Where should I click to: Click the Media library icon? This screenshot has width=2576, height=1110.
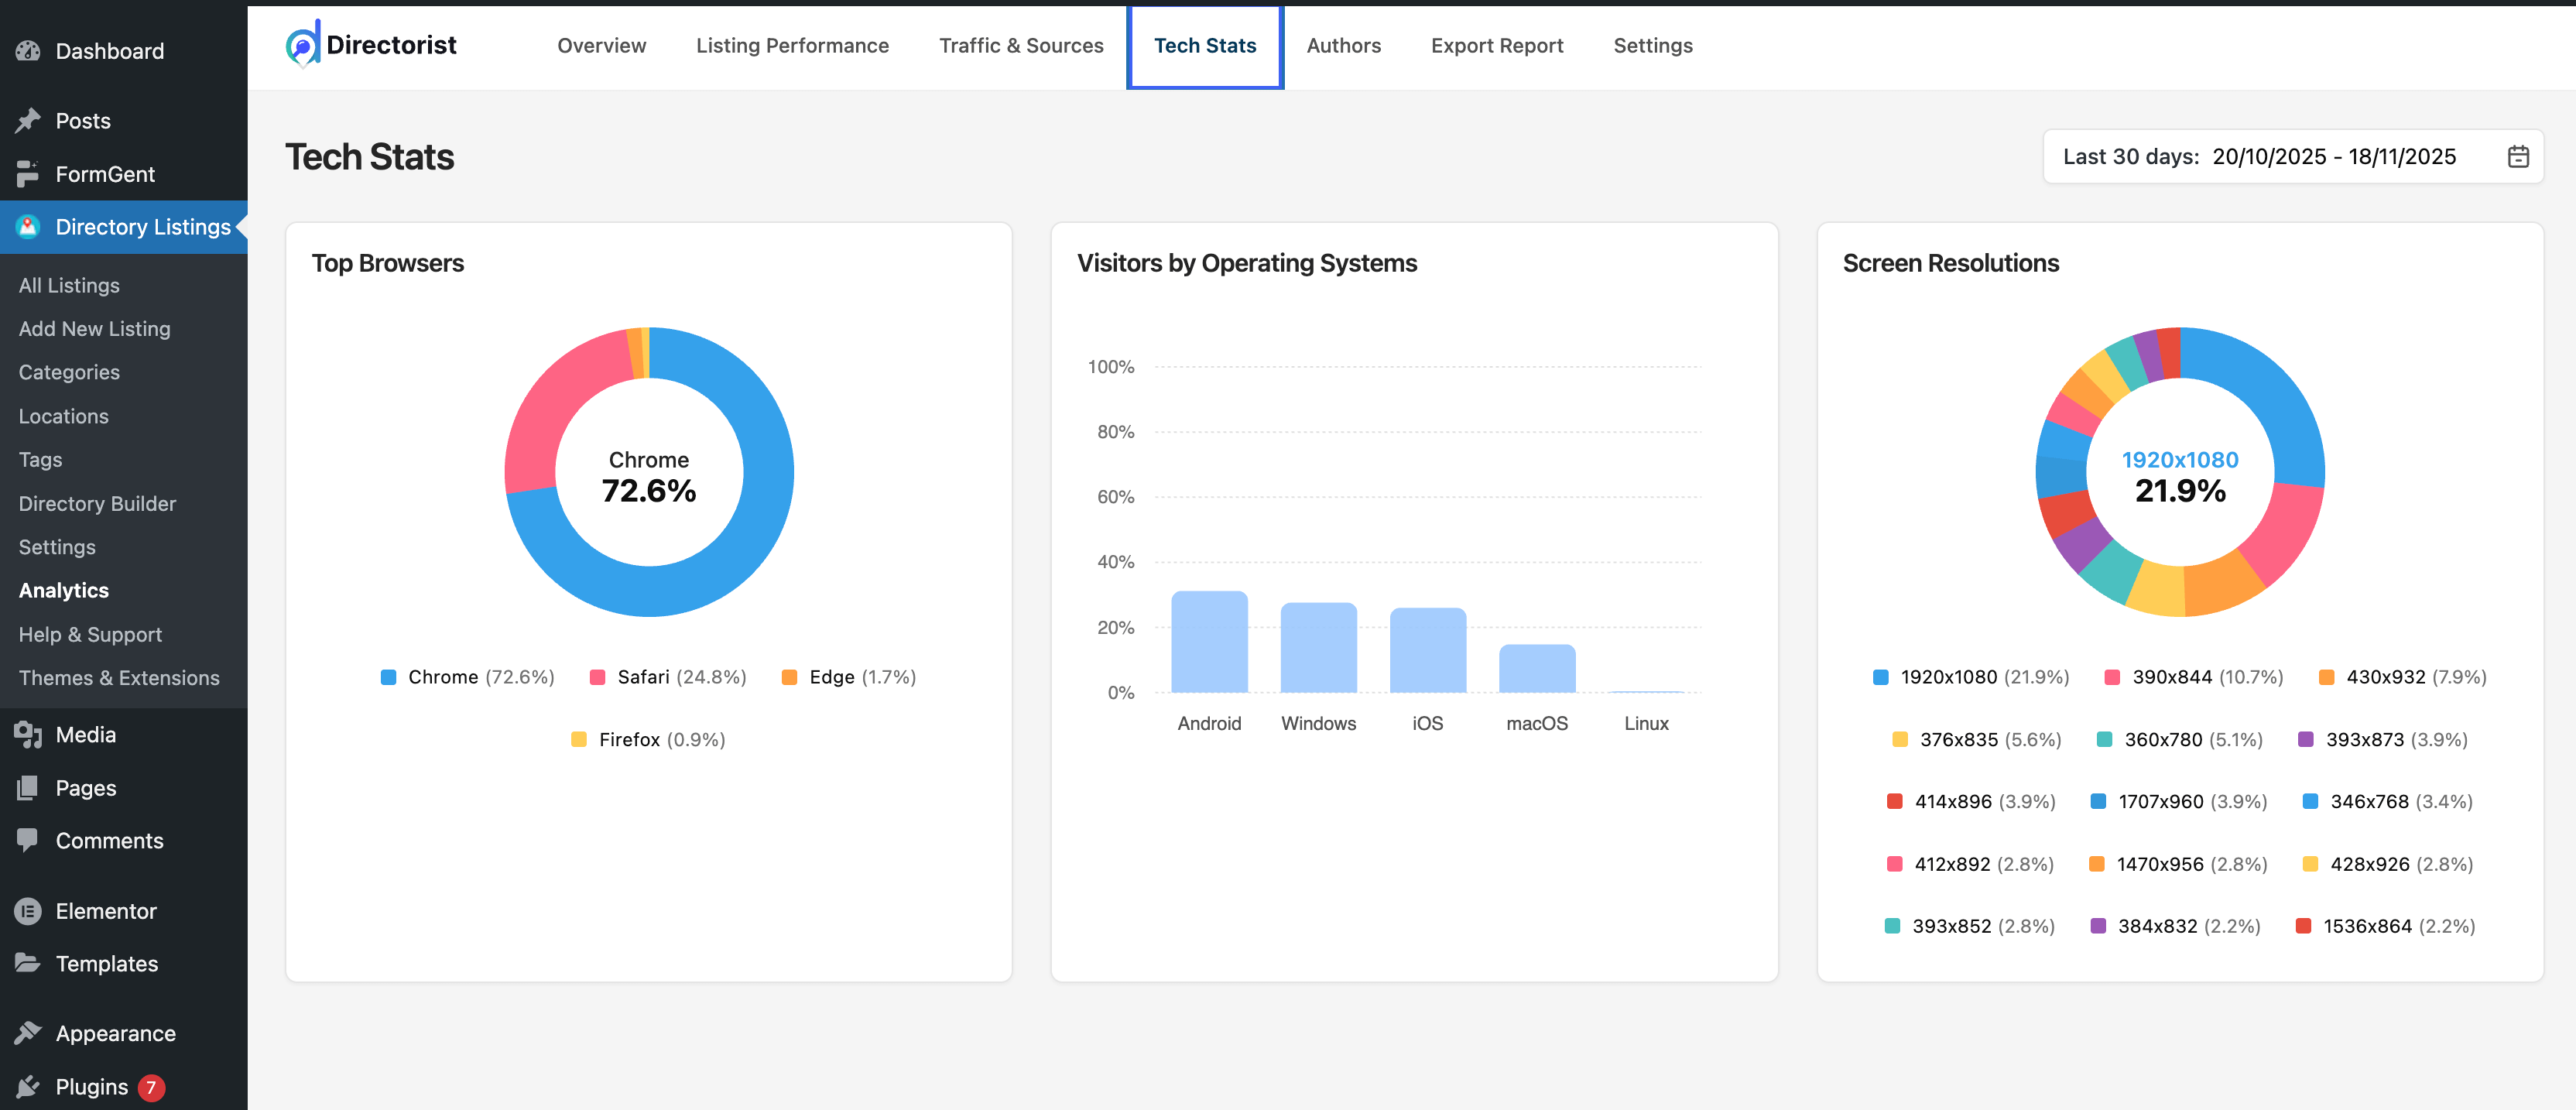coord(28,735)
